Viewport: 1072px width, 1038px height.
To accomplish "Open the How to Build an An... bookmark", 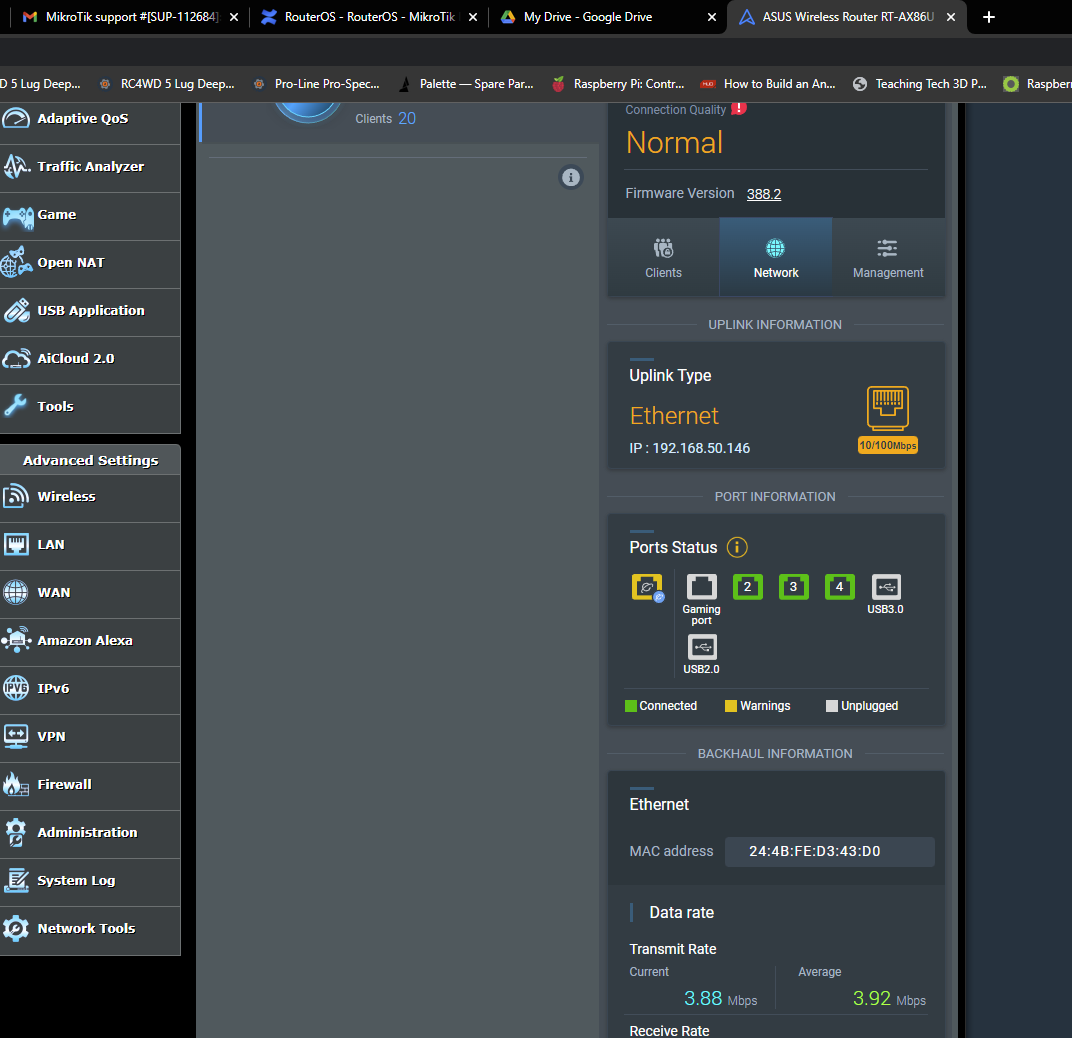I will pos(768,84).
